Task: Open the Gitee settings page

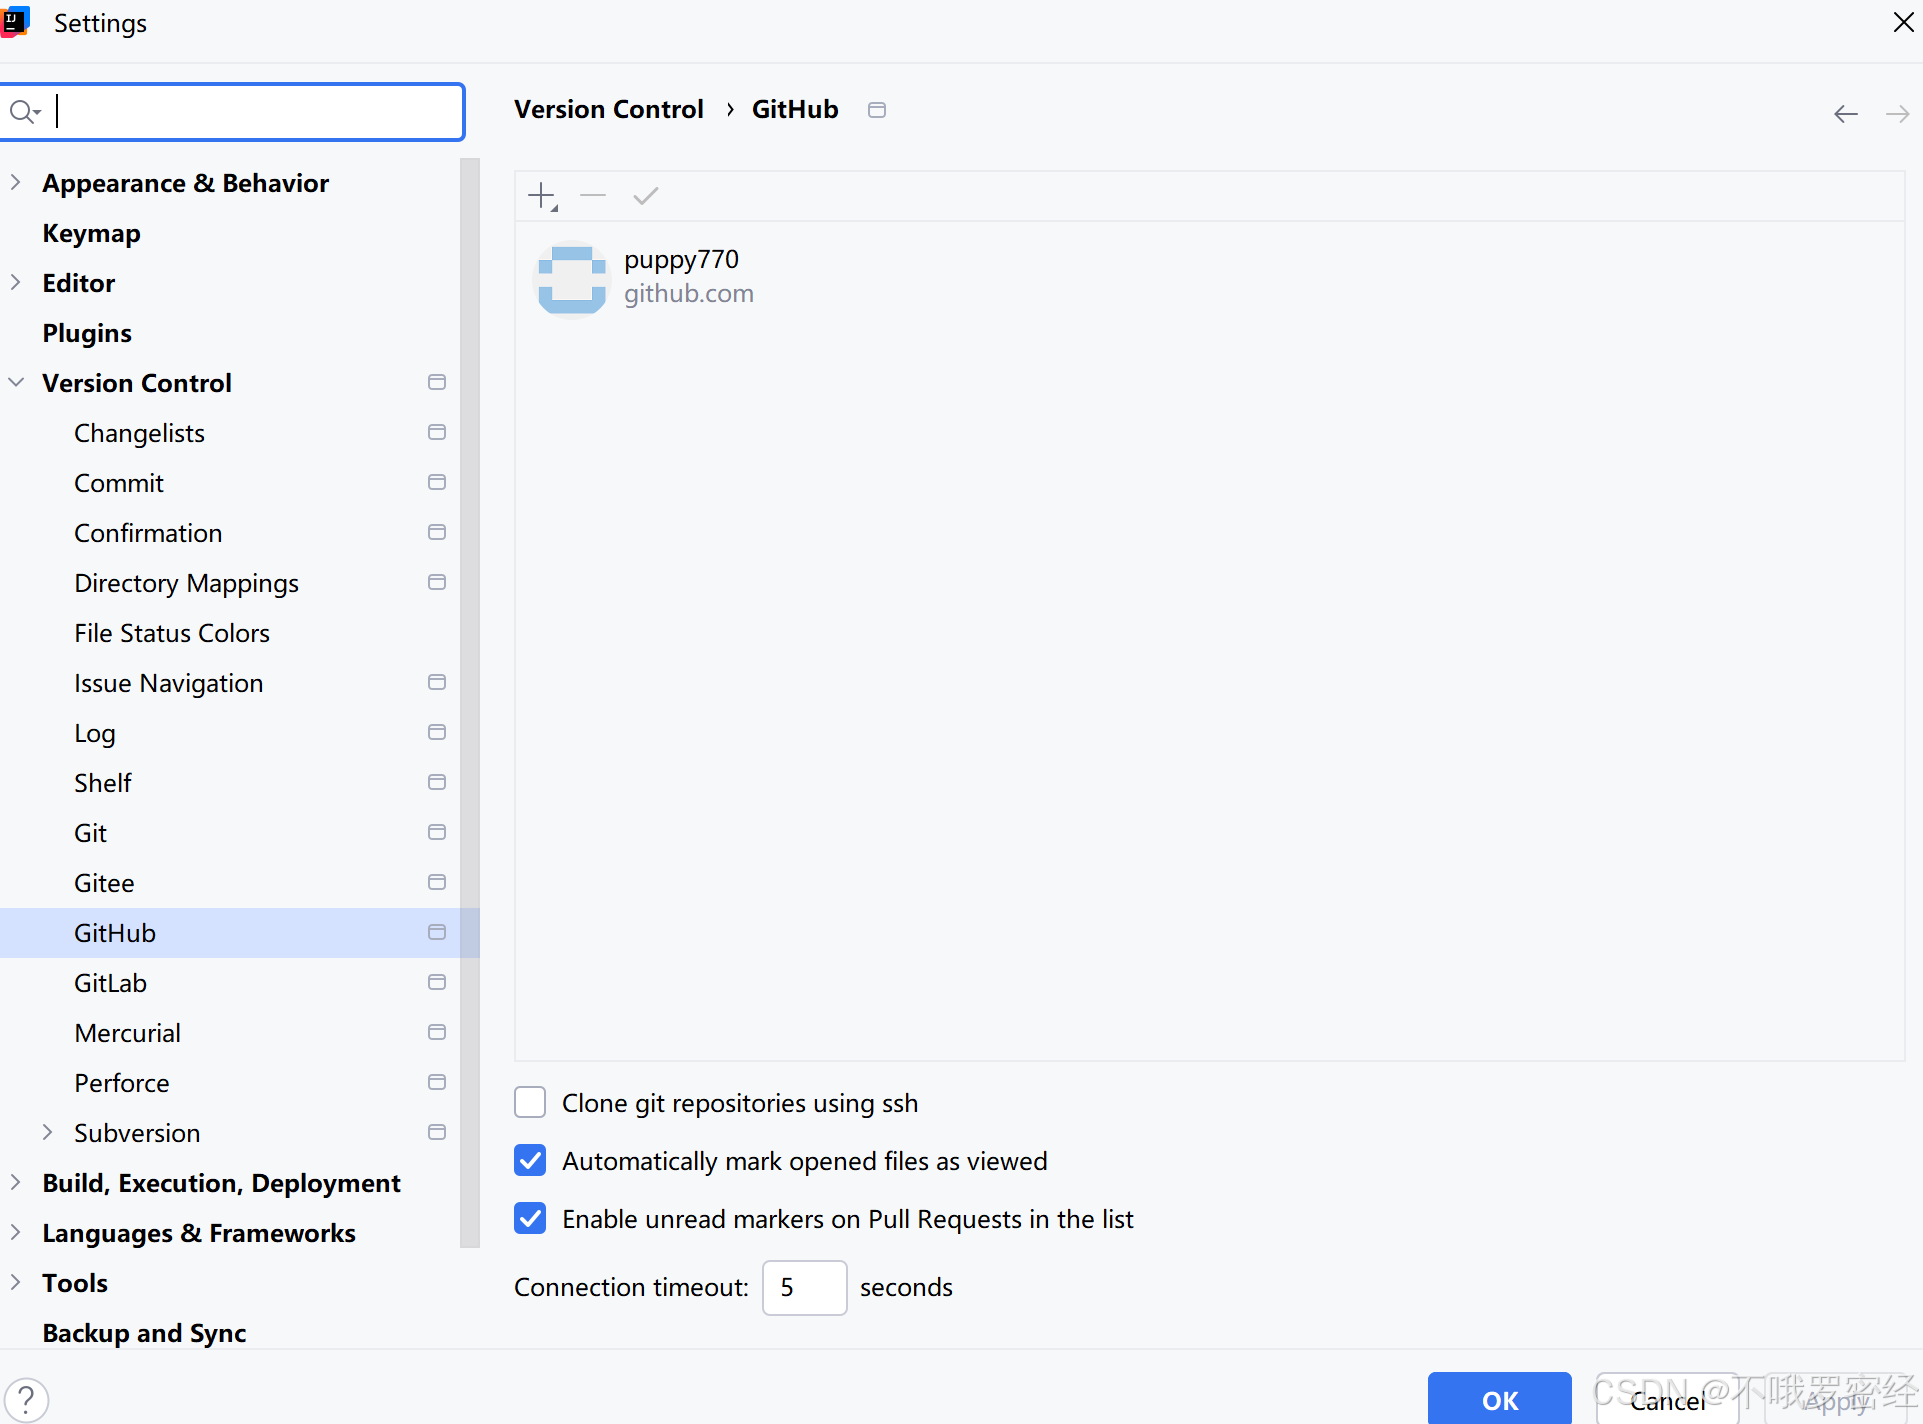Action: (x=104, y=883)
